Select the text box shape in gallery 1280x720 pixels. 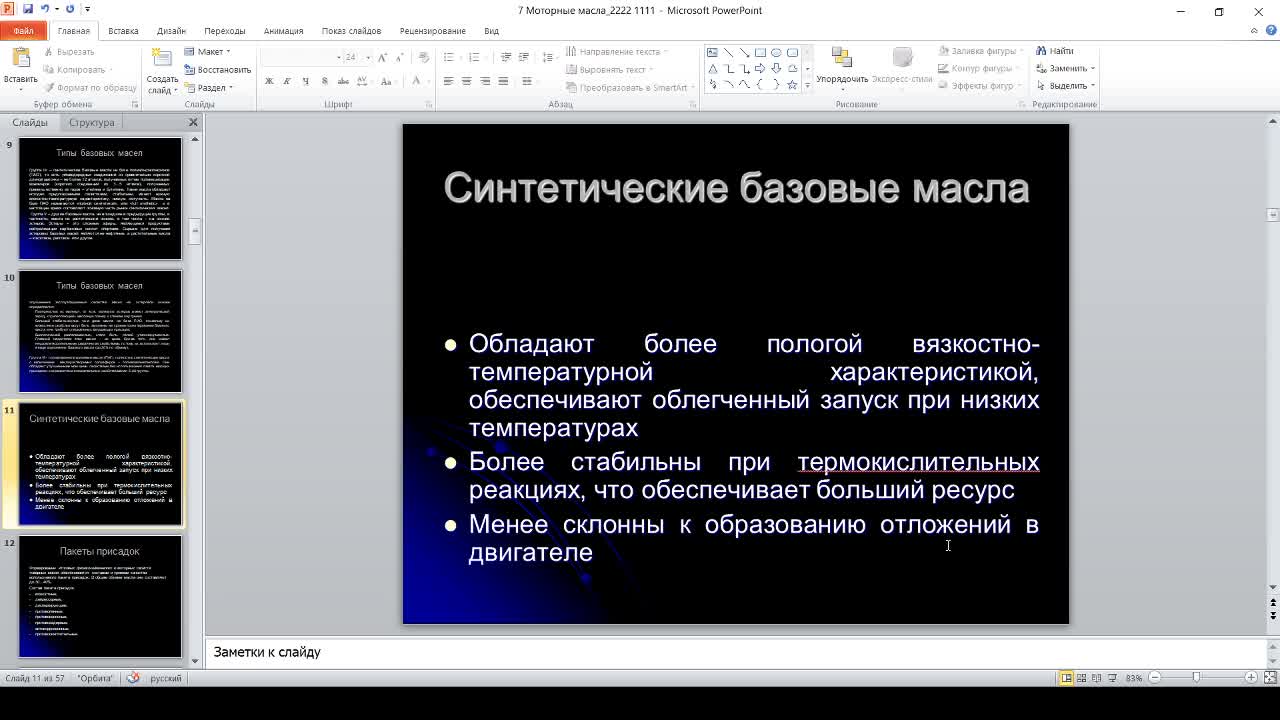coord(712,53)
